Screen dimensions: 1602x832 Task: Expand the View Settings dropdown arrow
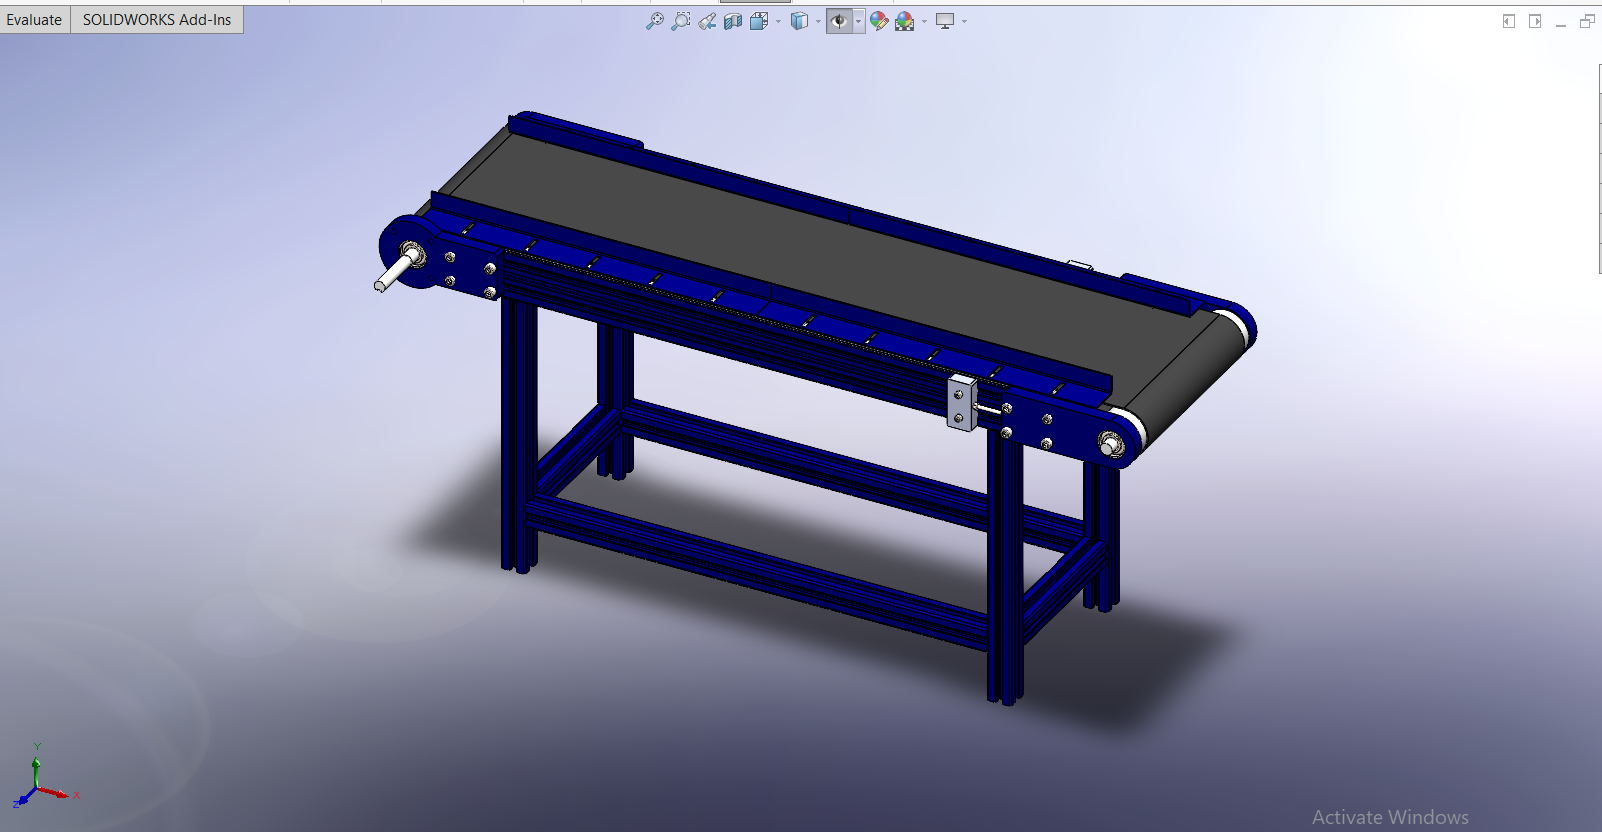pyautogui.click(x=964, y=21)
